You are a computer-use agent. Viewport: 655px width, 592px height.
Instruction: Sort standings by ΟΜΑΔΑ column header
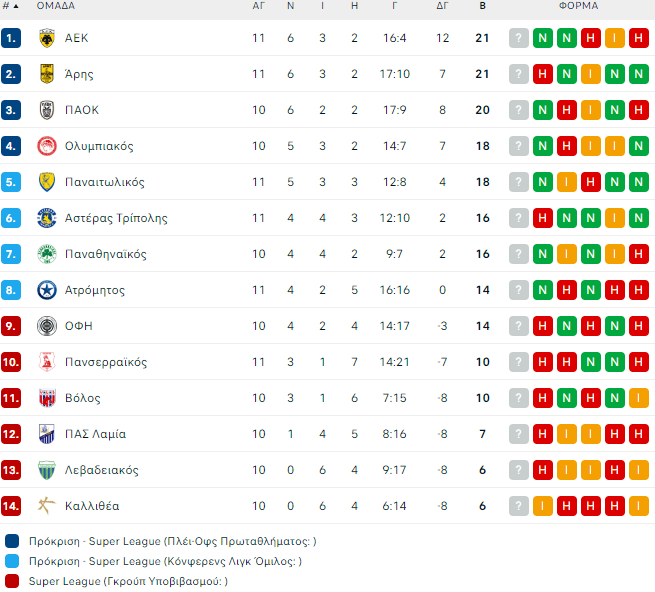[x=56, y=6]
